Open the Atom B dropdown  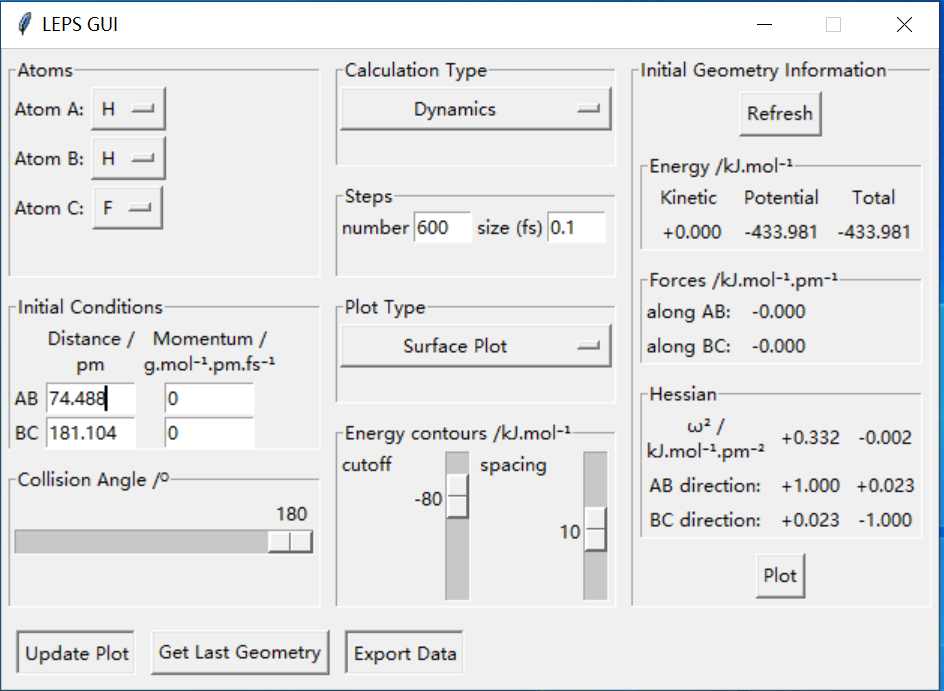point(128,158)
